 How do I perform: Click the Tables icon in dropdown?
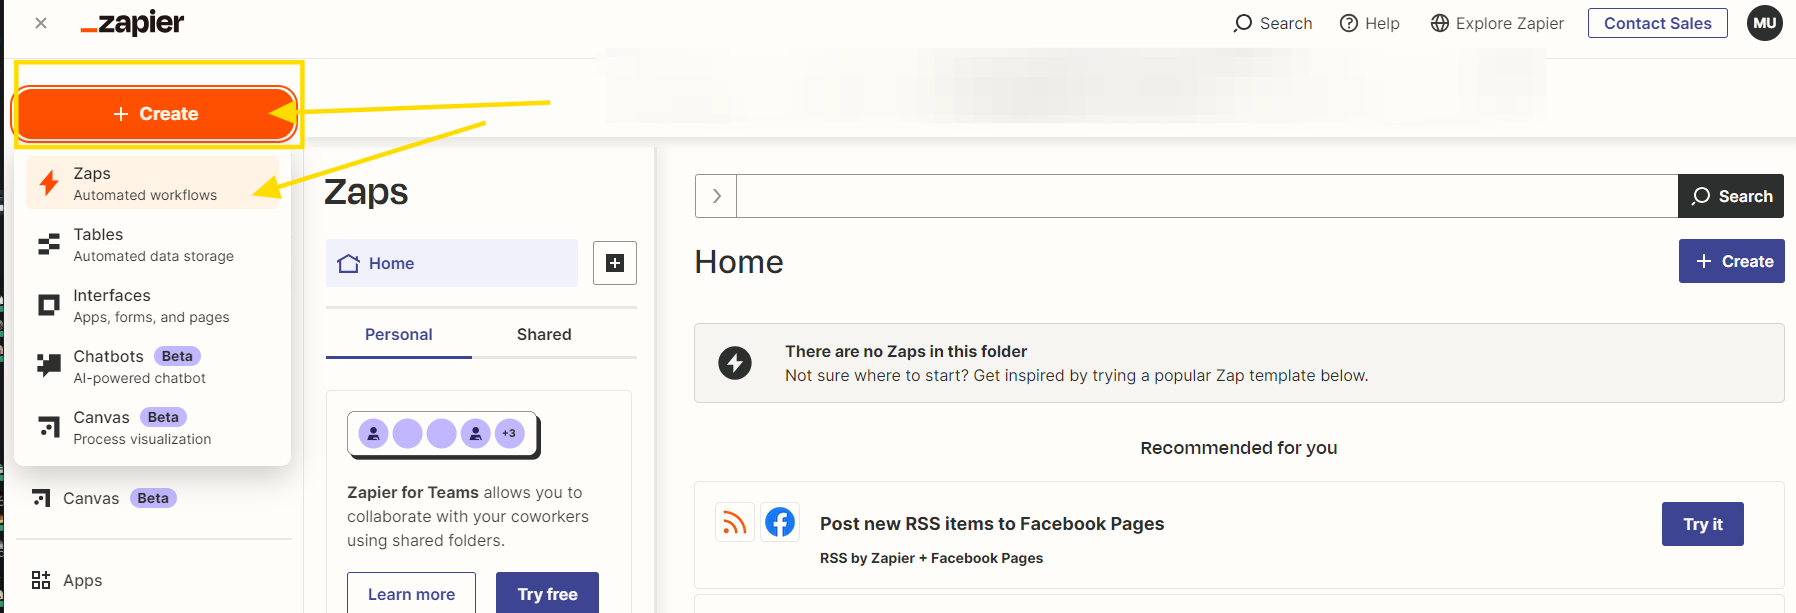tap(48, 245)
